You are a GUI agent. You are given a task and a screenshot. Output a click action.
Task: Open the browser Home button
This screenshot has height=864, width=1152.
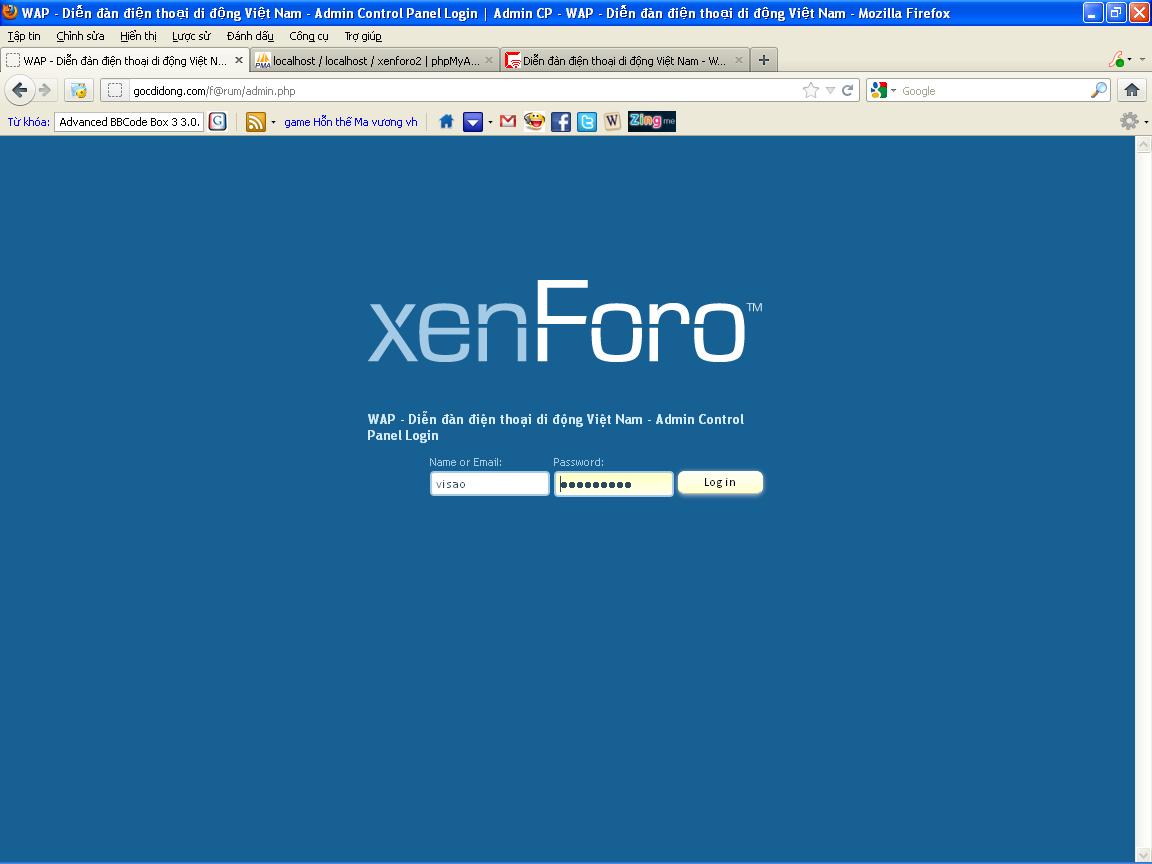click(x=1131, y=90)
